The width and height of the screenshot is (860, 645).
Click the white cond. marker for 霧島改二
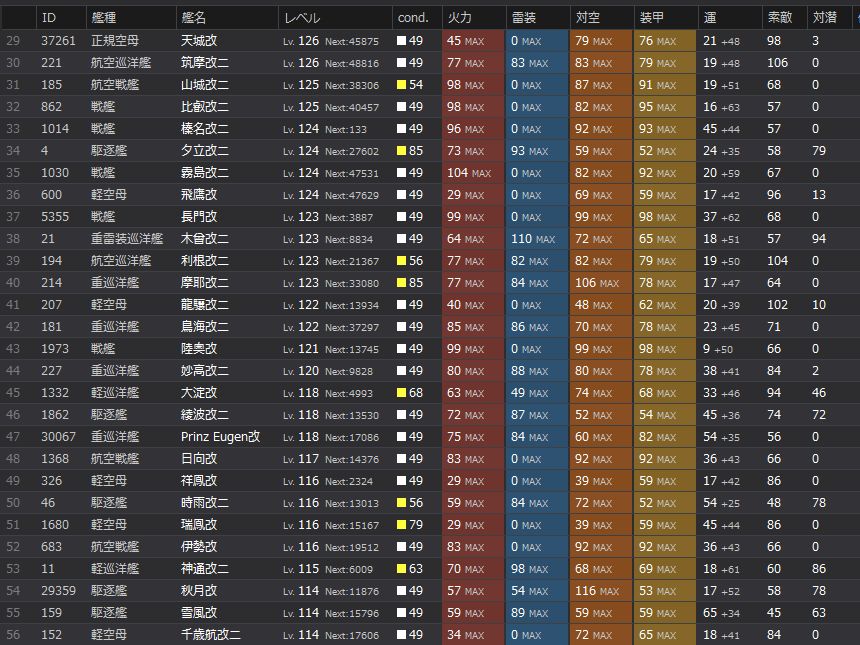point(401,173)
